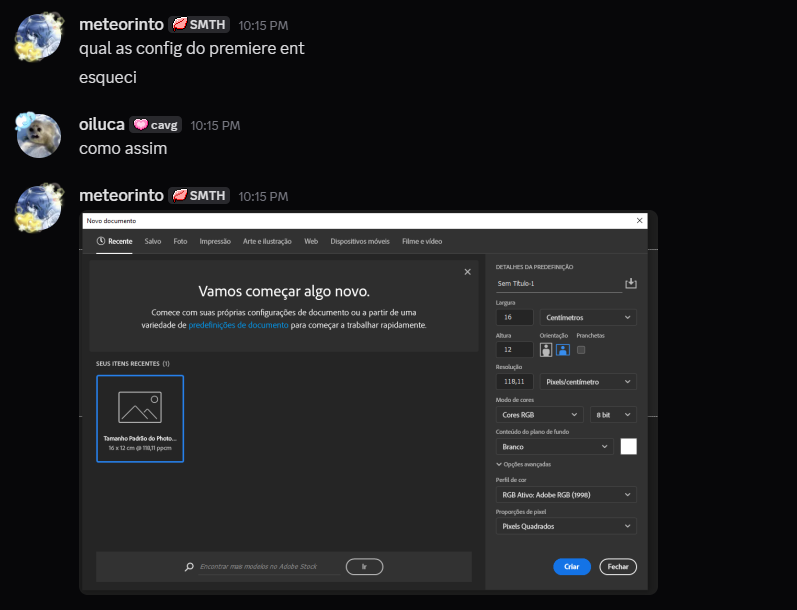Open the Adobe RGB color profile dropdown
The height and width of the screenshot is (610, 797).
(566, 495)
